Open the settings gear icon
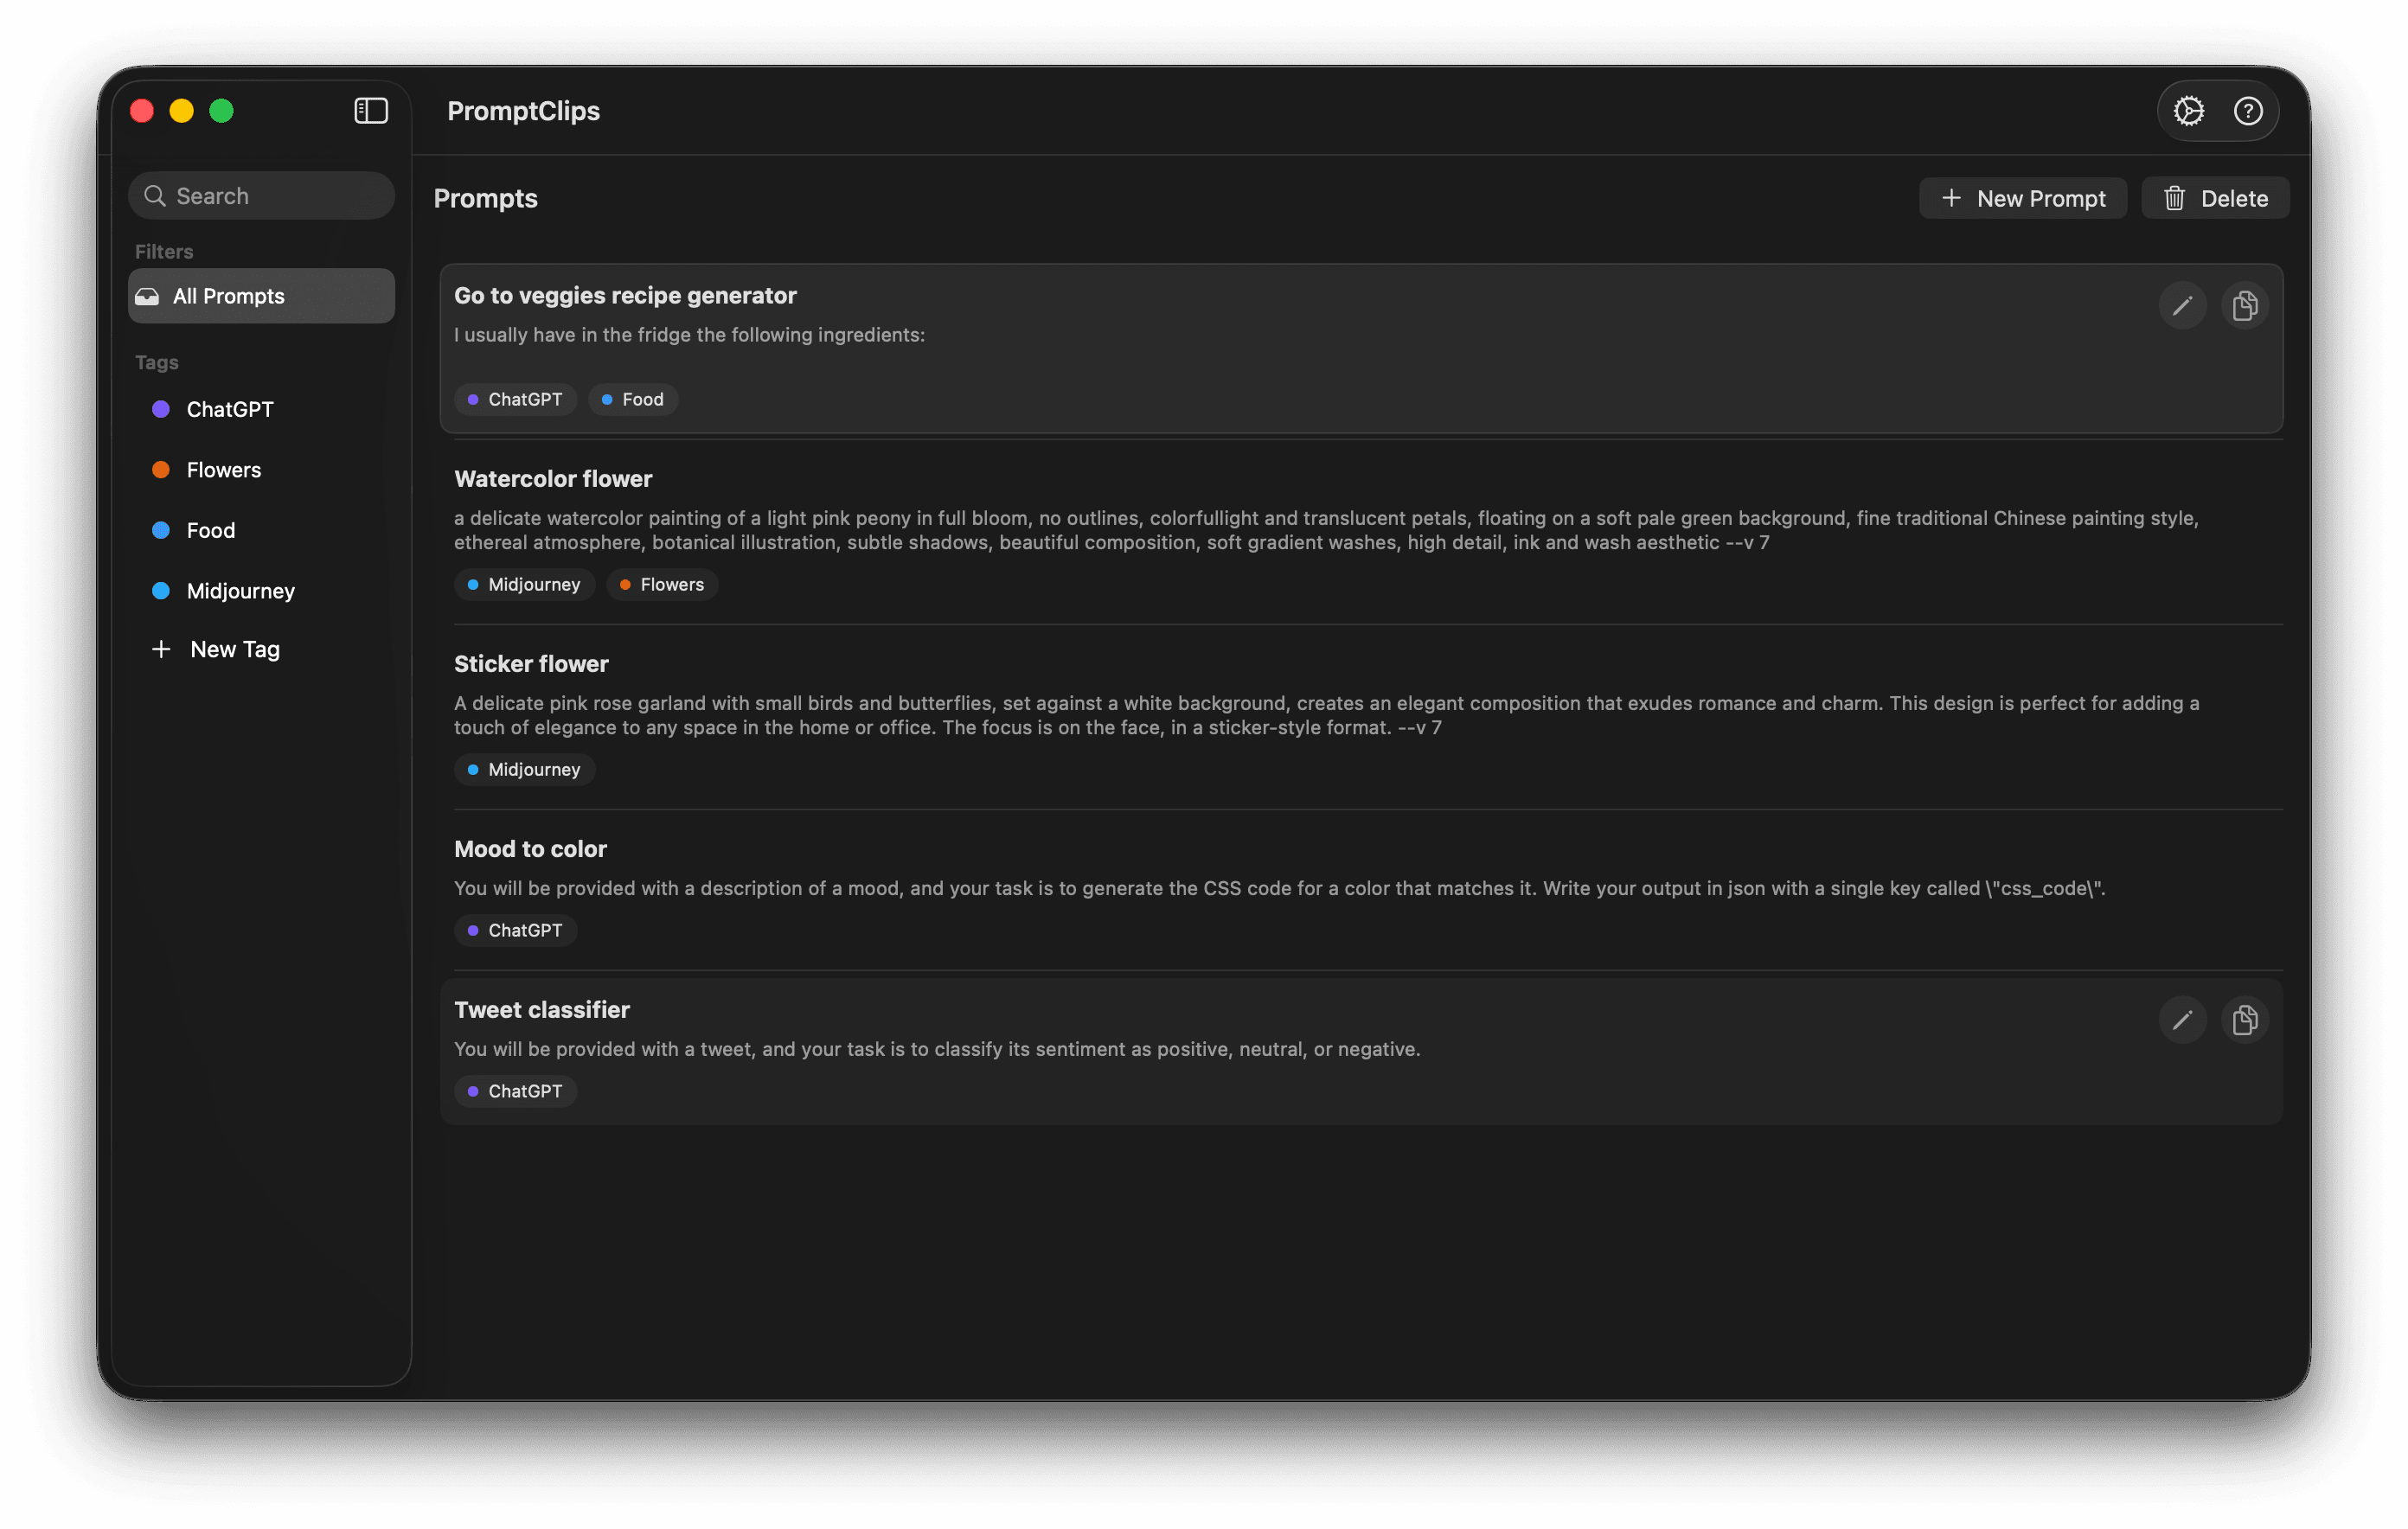The width and height of the screenshot is (2408, 1529). pos(2189,110)
